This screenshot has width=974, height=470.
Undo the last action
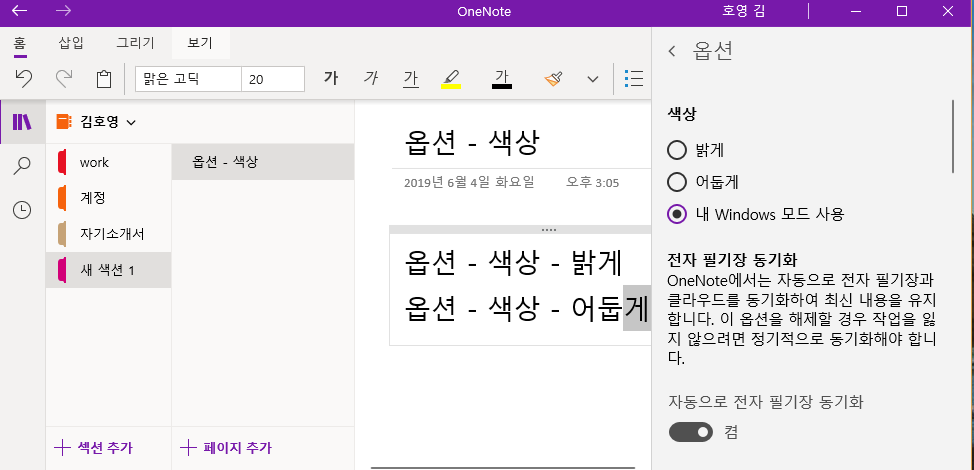pos(24,79)
